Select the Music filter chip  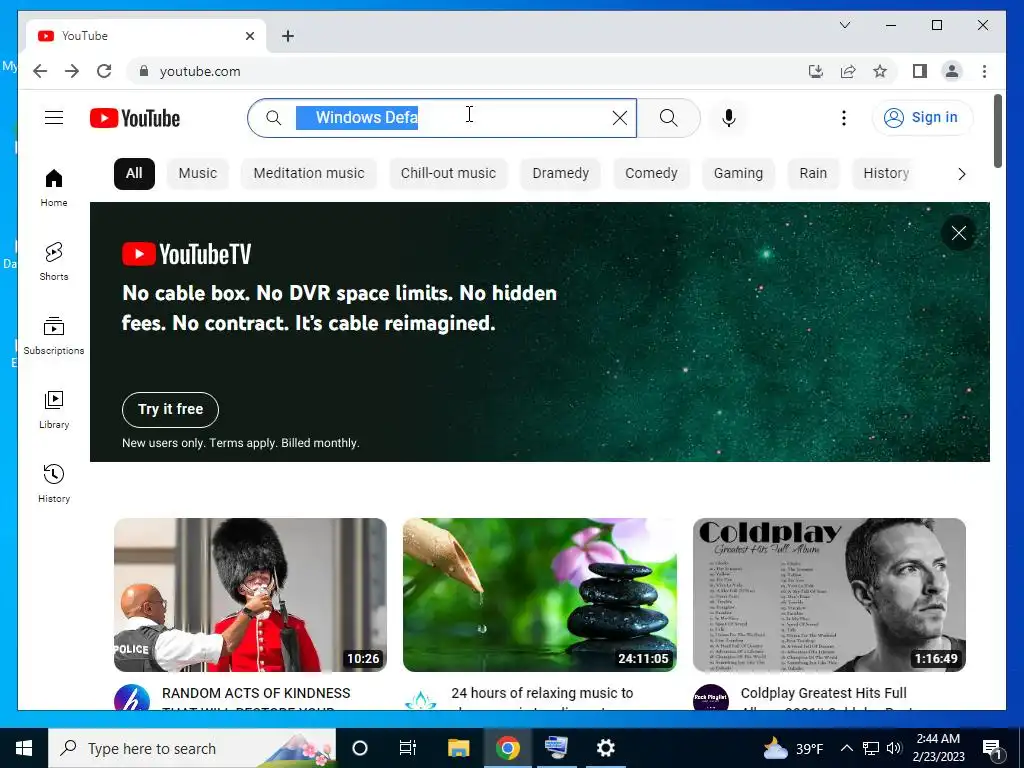(x=197, y=173)
